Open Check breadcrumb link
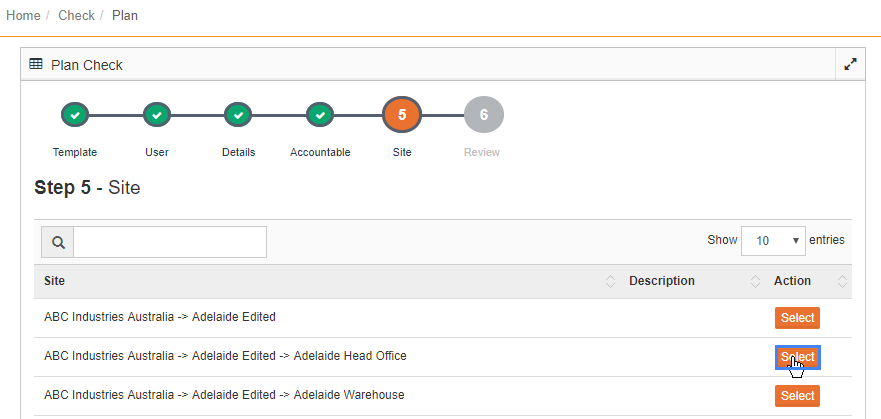The width and height of the screenshot is (881, 419). tap(76, 15)
